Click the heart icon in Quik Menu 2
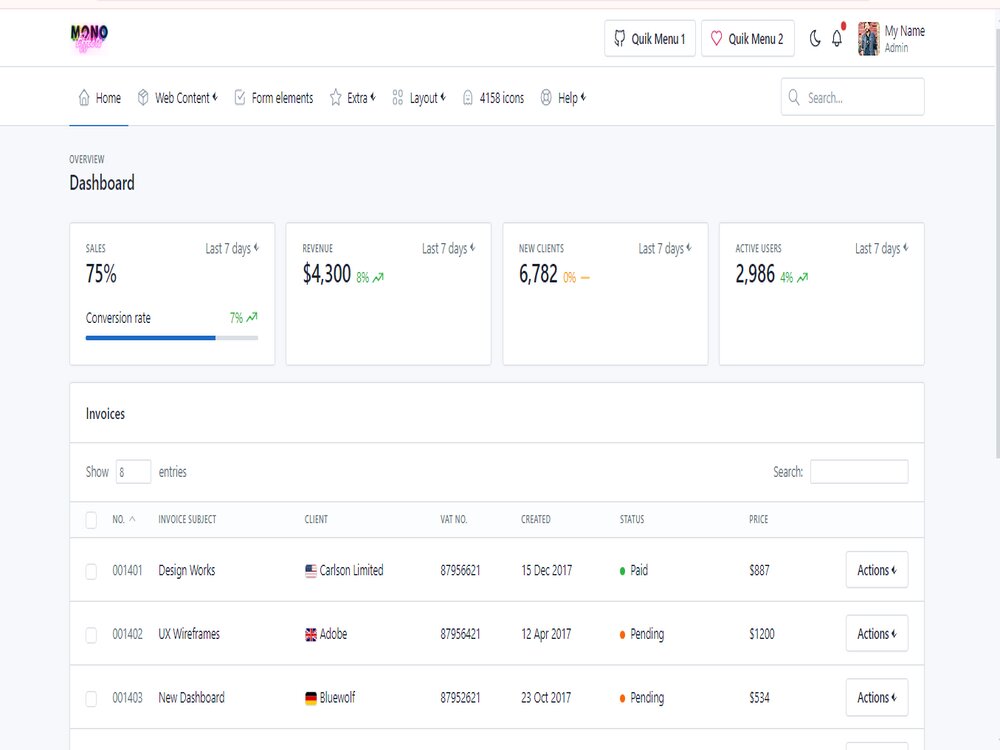The width and height of the screenshot is (1000, 750). (x=716, y=39)
